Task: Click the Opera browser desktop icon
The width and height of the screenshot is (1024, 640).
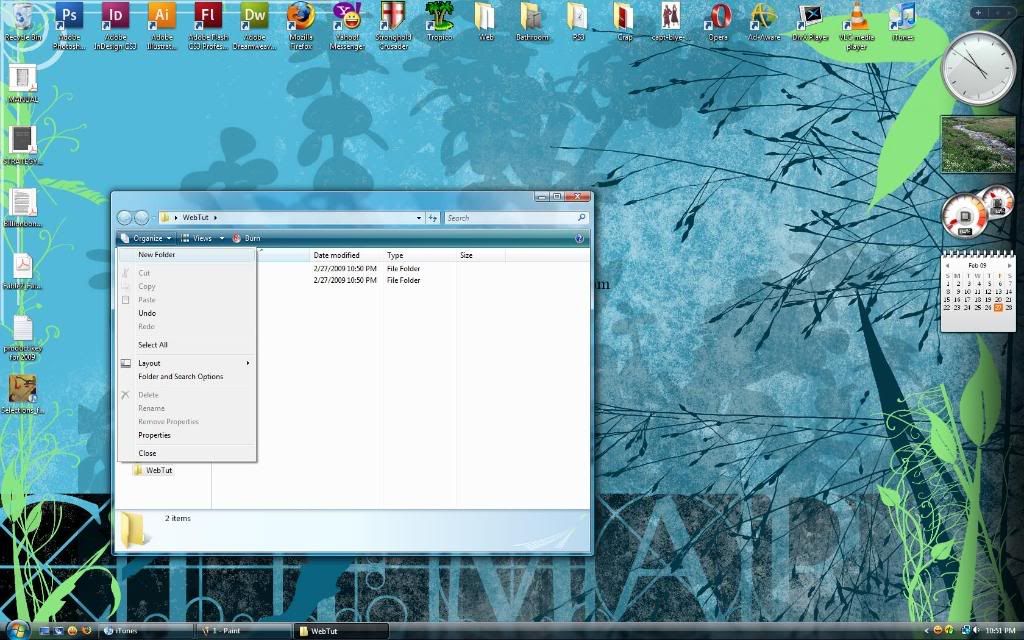Action: (x=717, y=16)
